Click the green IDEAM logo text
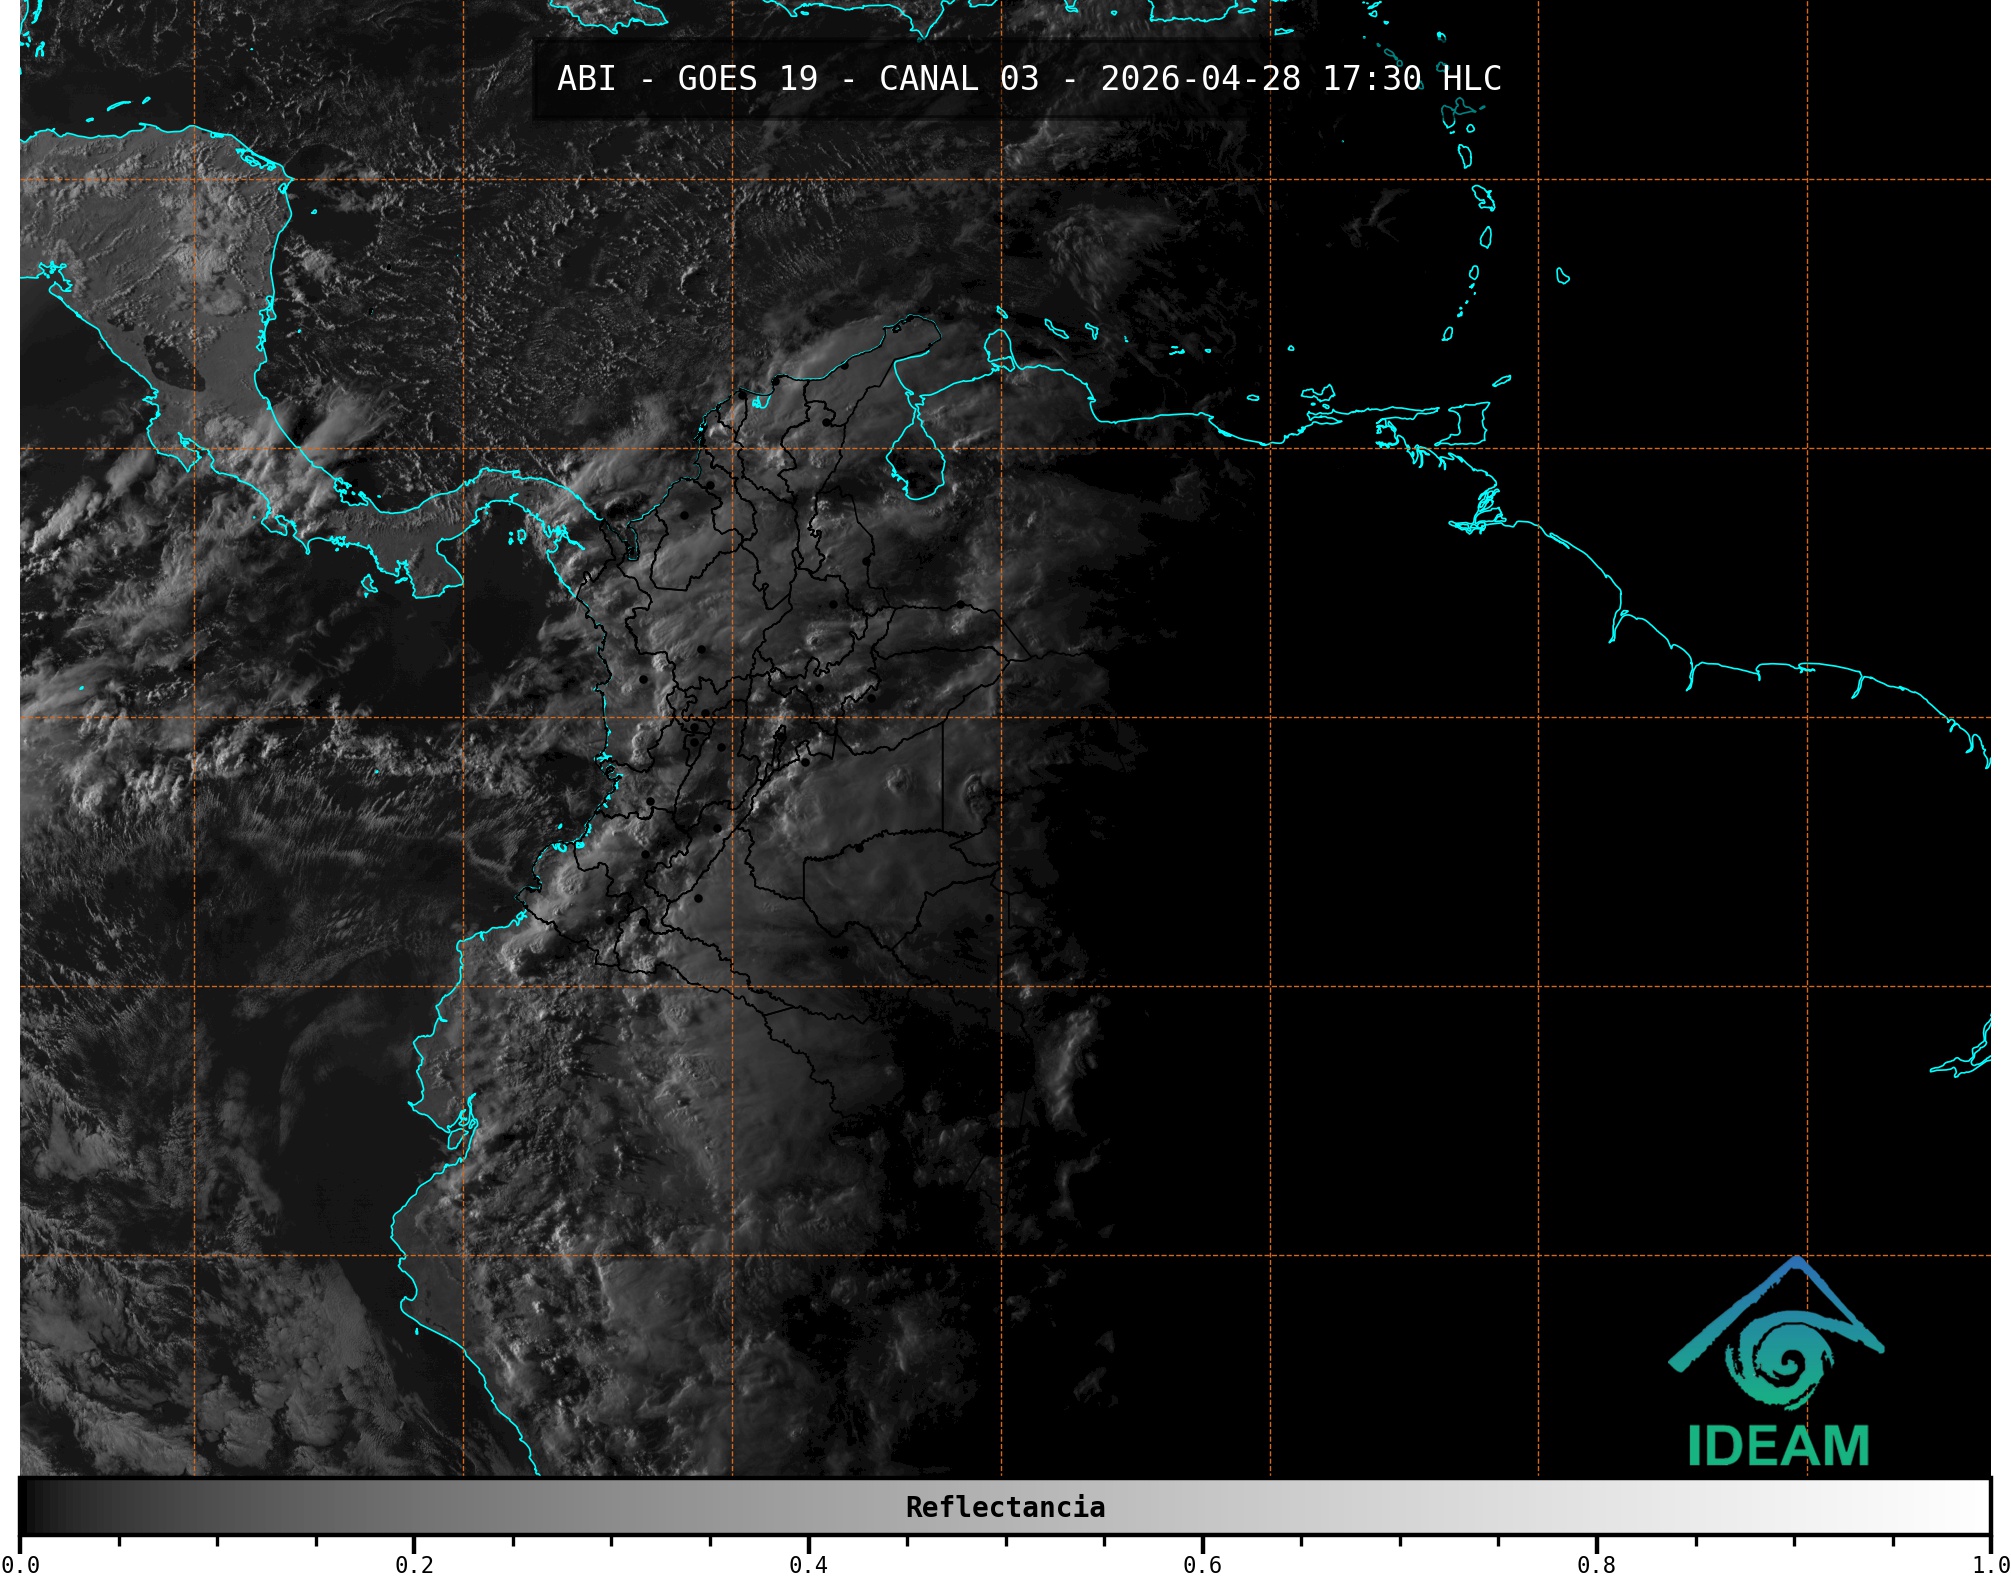This screenshot has width=2011, height=1577. click(x=1778, y=1446)
